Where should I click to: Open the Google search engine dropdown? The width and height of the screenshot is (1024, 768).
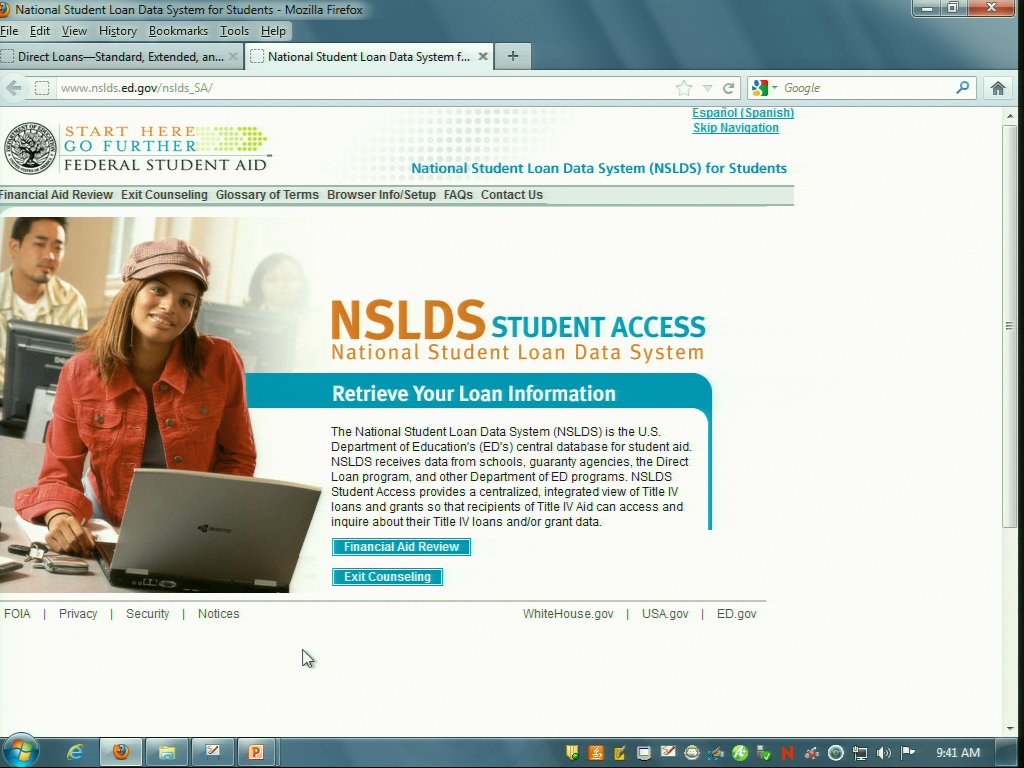pyautogui.click(x=764, y=88)
